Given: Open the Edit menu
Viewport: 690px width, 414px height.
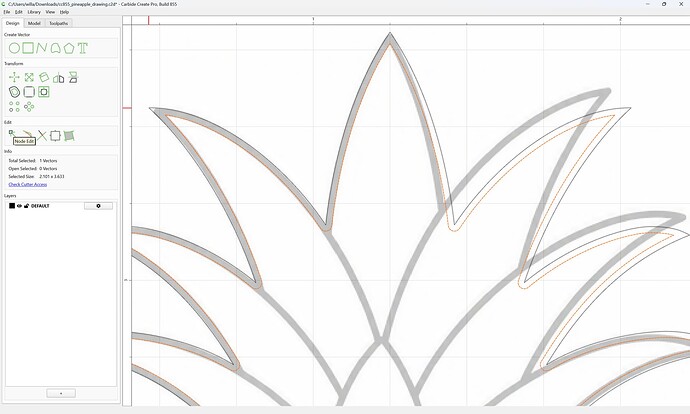Looking at the screenshot, I should 18,12.
